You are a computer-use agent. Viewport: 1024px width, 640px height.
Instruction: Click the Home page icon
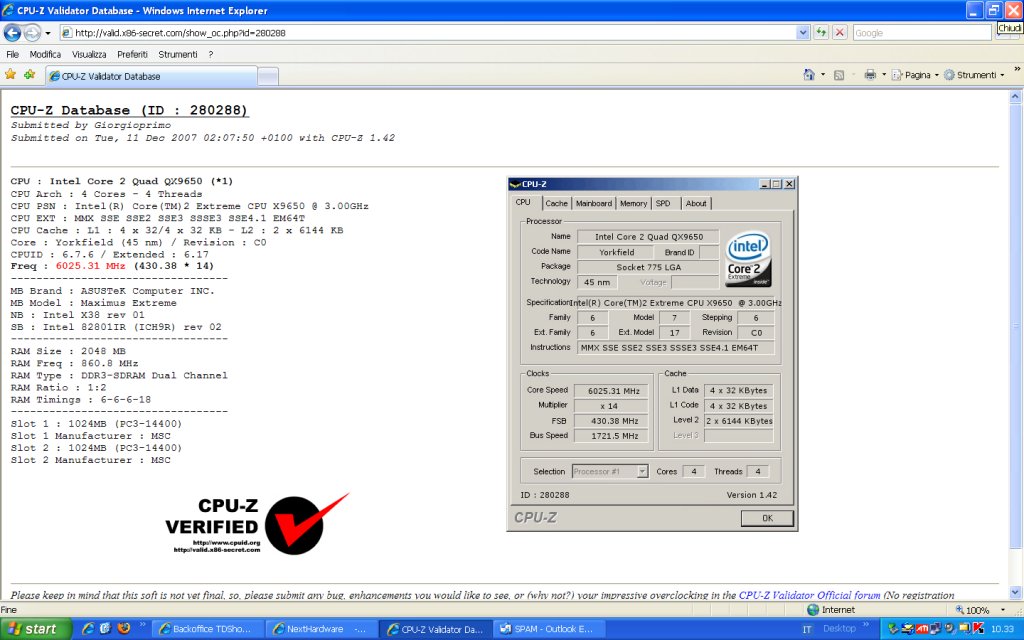click(x=809, y=75)
